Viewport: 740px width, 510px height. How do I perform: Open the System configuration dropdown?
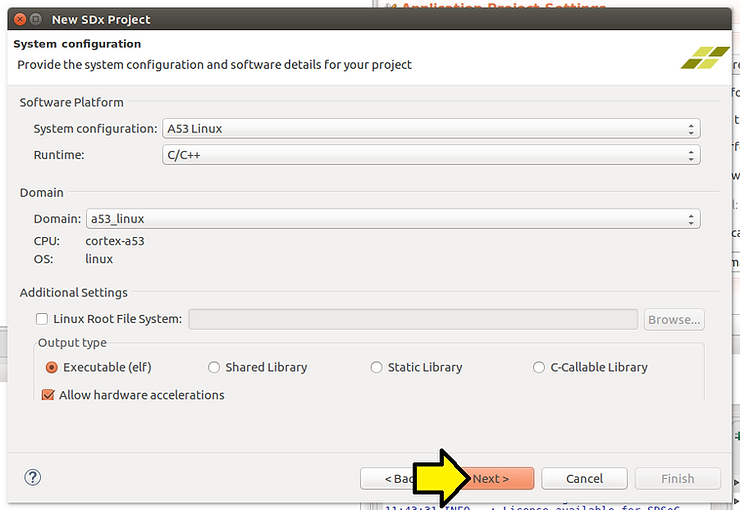431,128
